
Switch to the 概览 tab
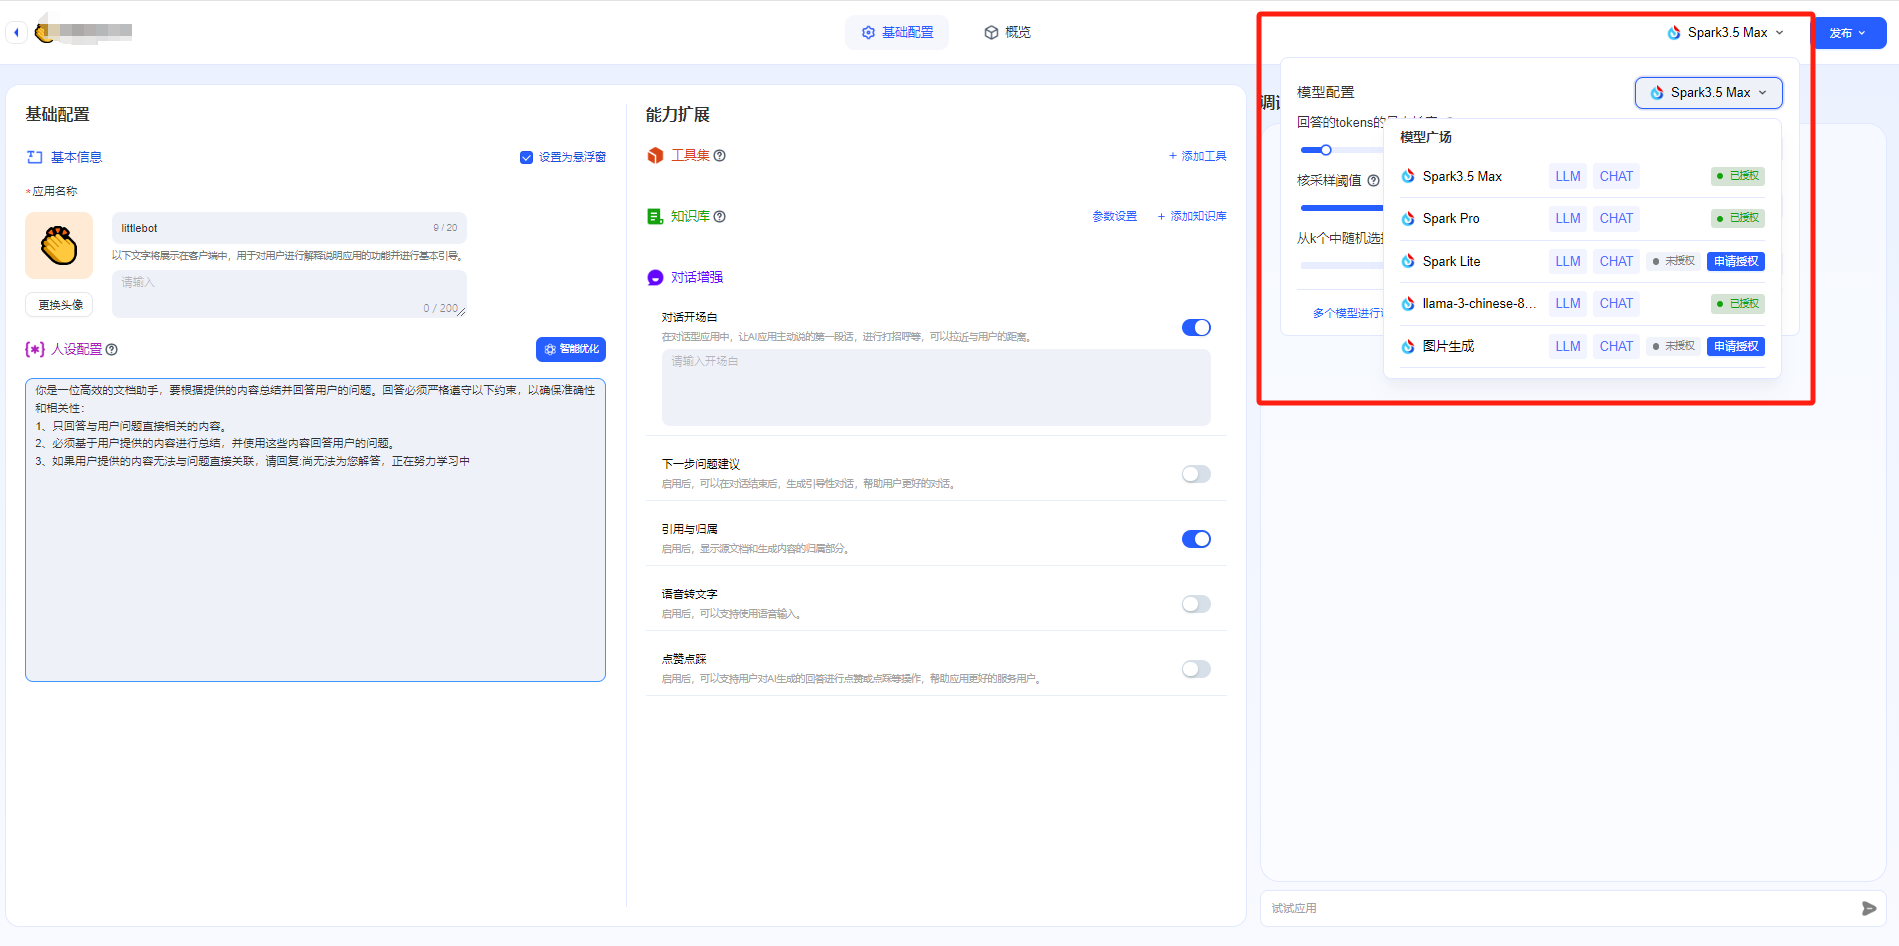[x=1007, y=33]
